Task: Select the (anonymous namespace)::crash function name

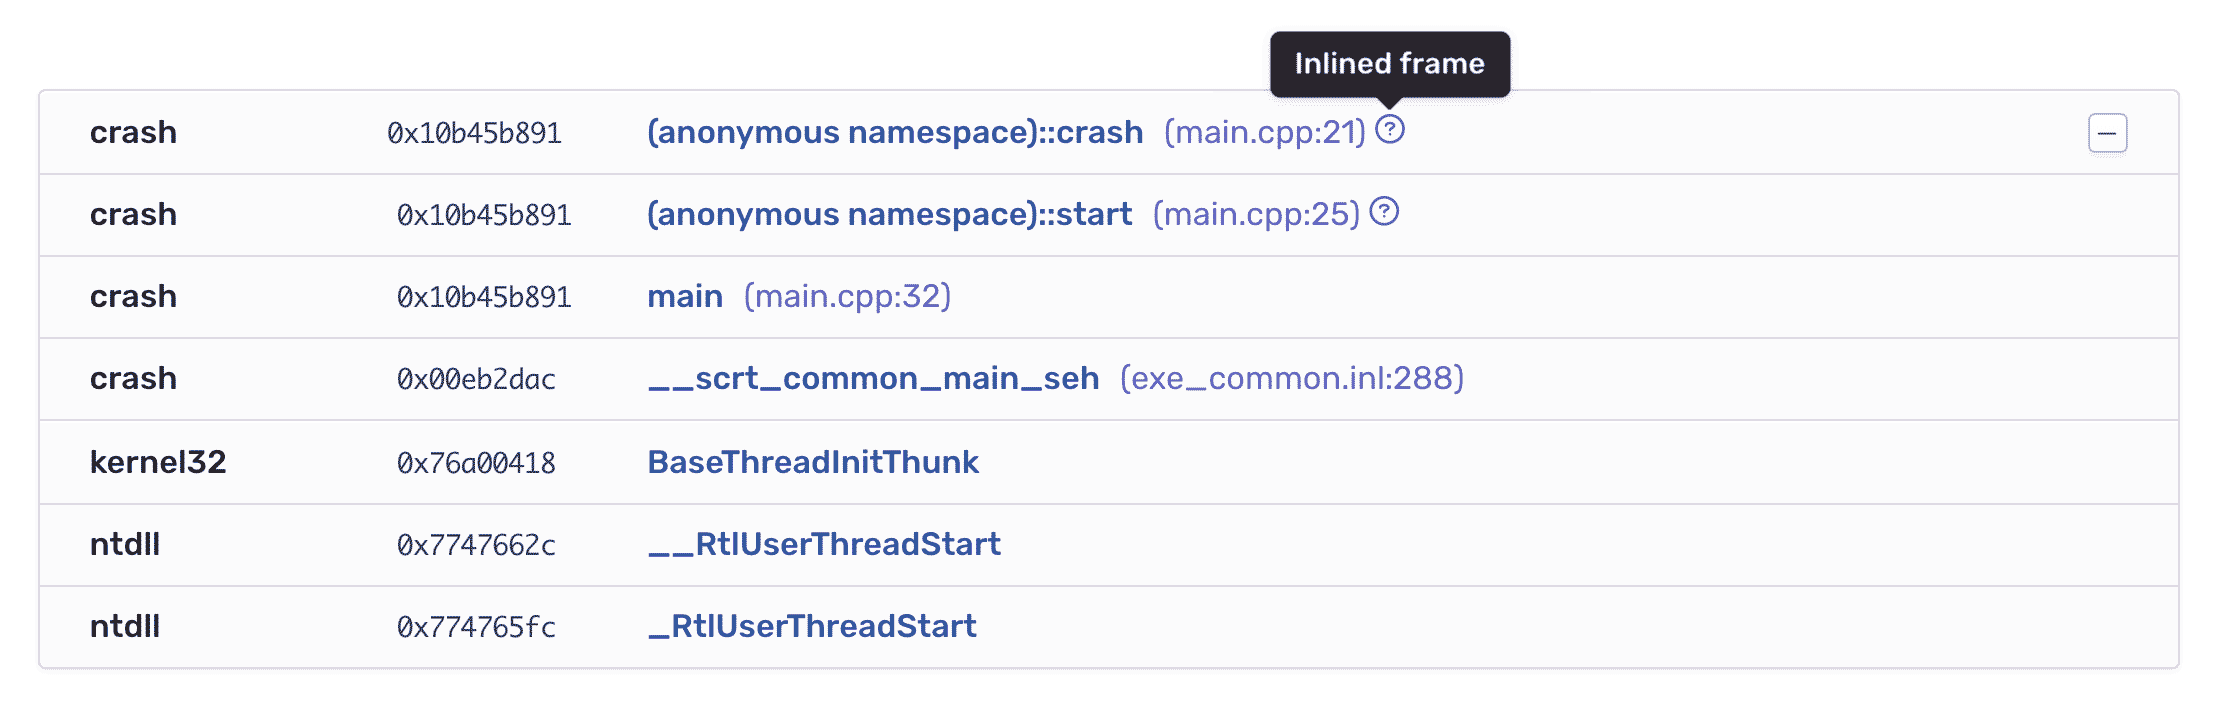Action: click(896, 131)
